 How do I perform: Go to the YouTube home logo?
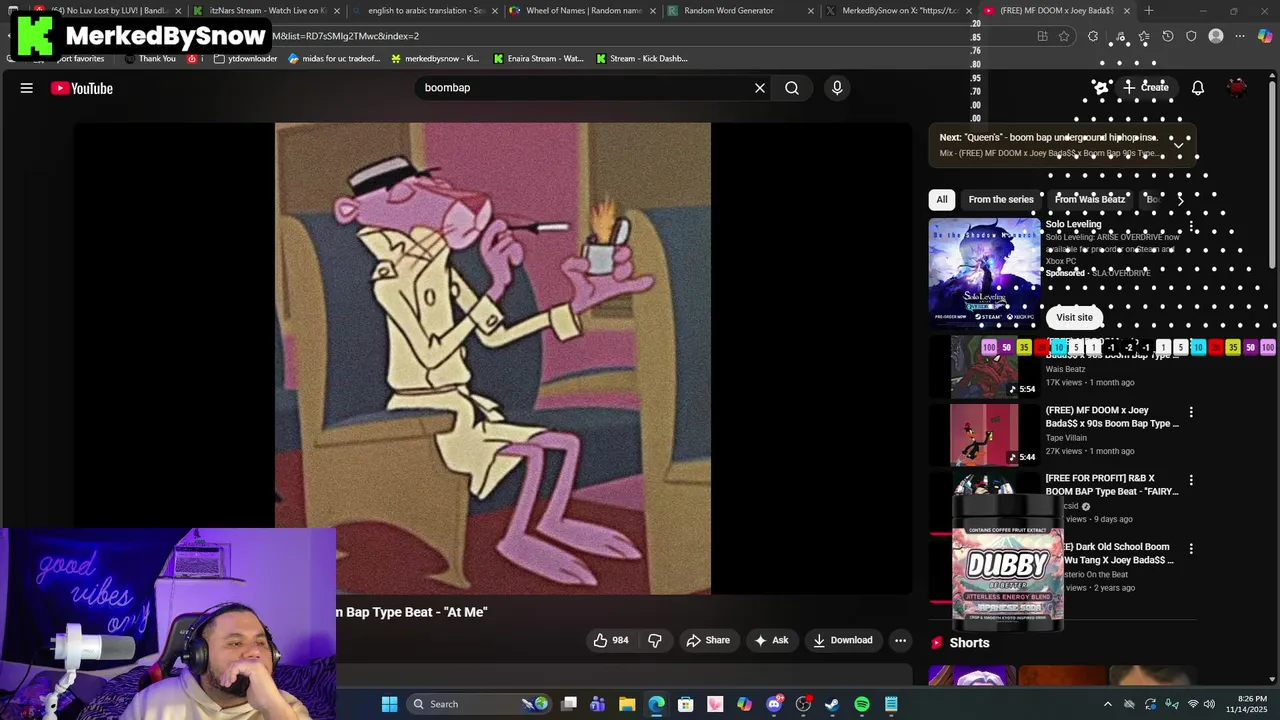(82, 88)
